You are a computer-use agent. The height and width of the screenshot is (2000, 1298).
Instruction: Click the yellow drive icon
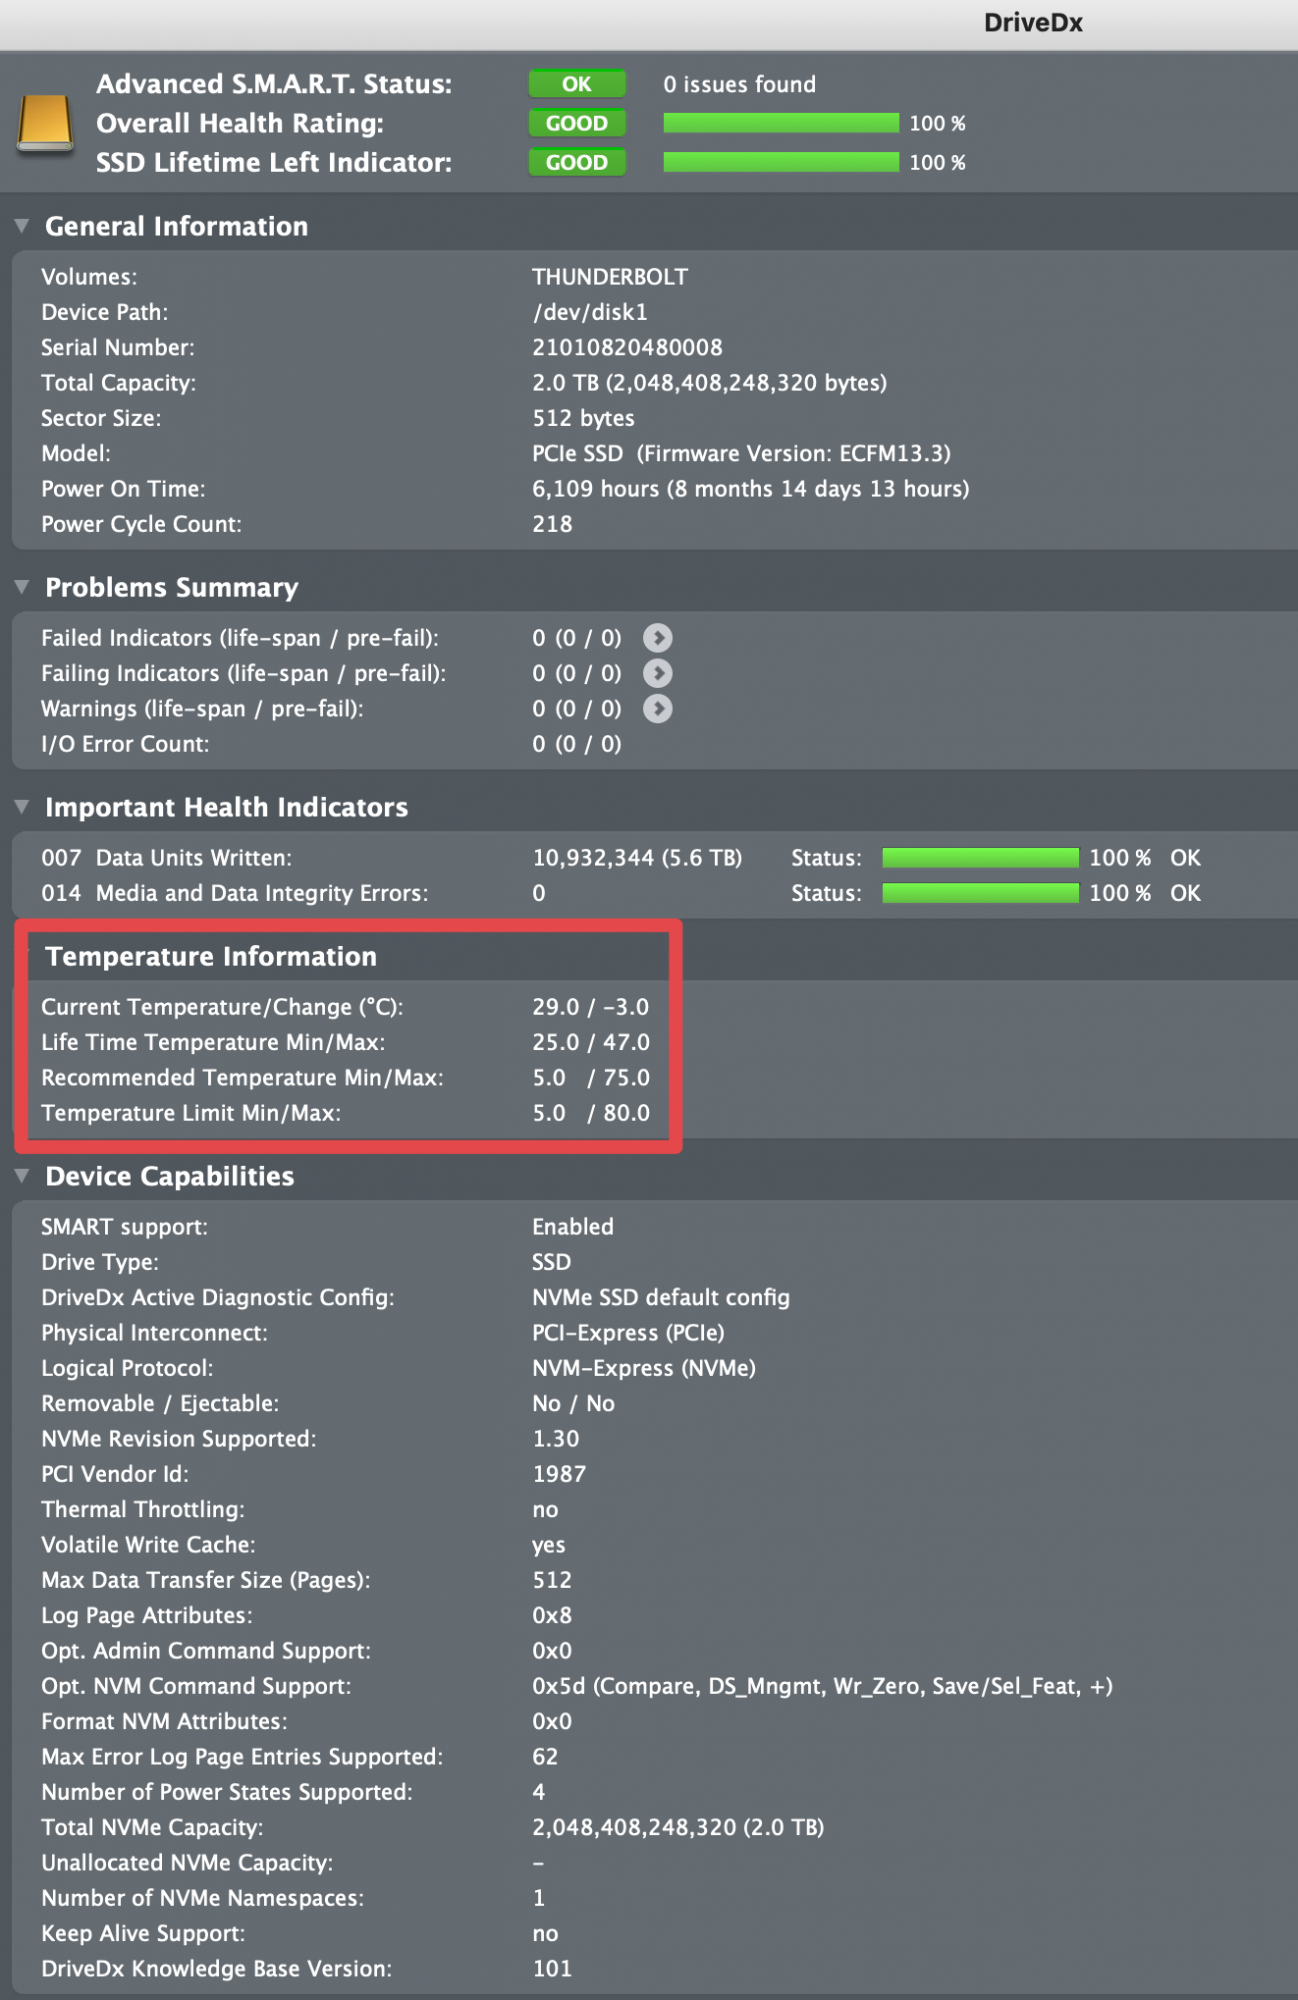(x=45, y=123)
